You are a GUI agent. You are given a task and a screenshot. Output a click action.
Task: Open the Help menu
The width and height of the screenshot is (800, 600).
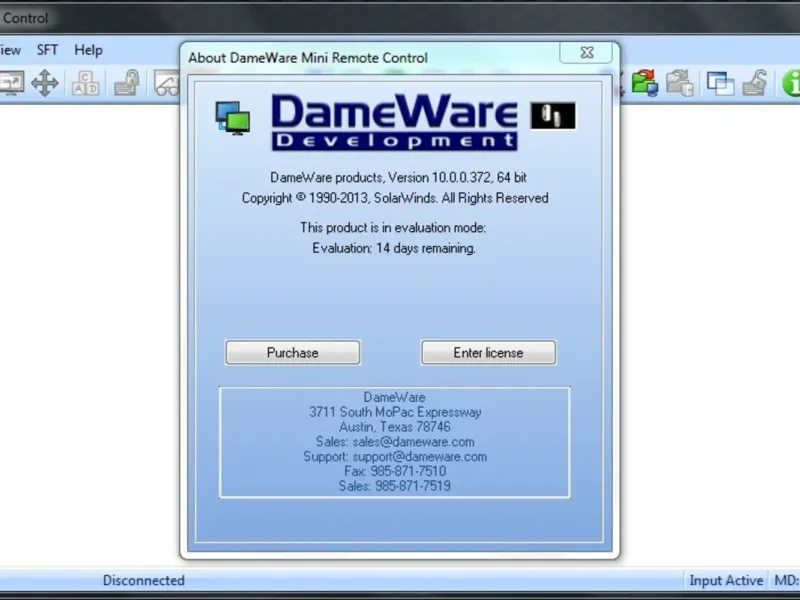coord(88,50)
